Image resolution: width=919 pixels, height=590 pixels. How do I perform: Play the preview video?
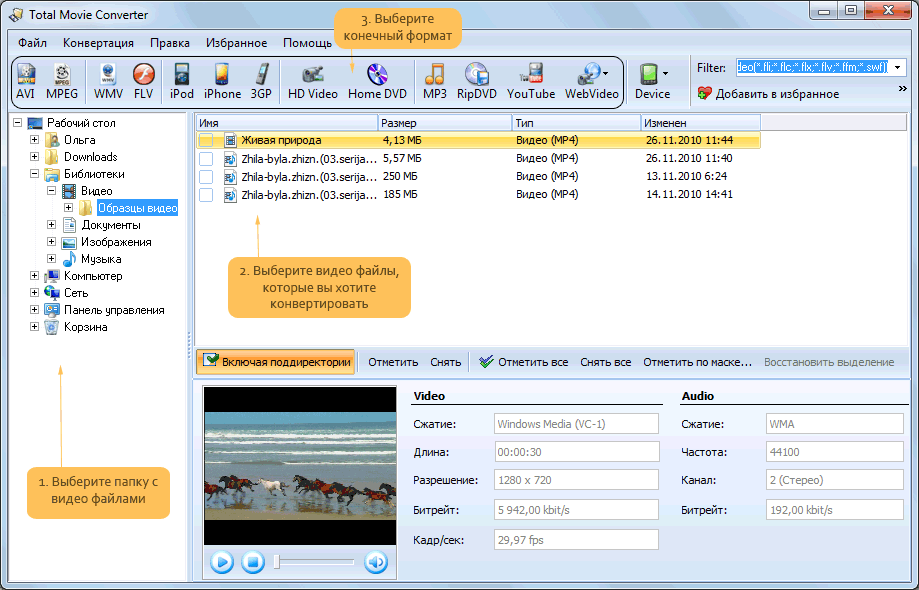click(x=222, y=562)
